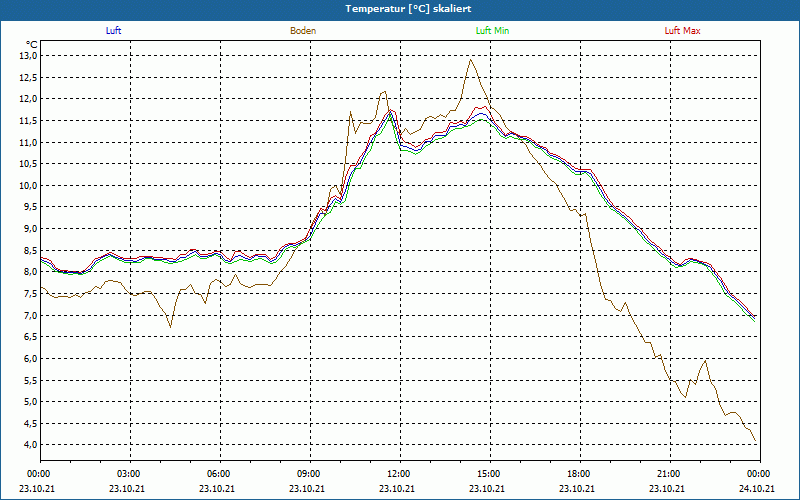
Task: Click the '9,0' y-axis value
Action: click(x=31, y=228)
